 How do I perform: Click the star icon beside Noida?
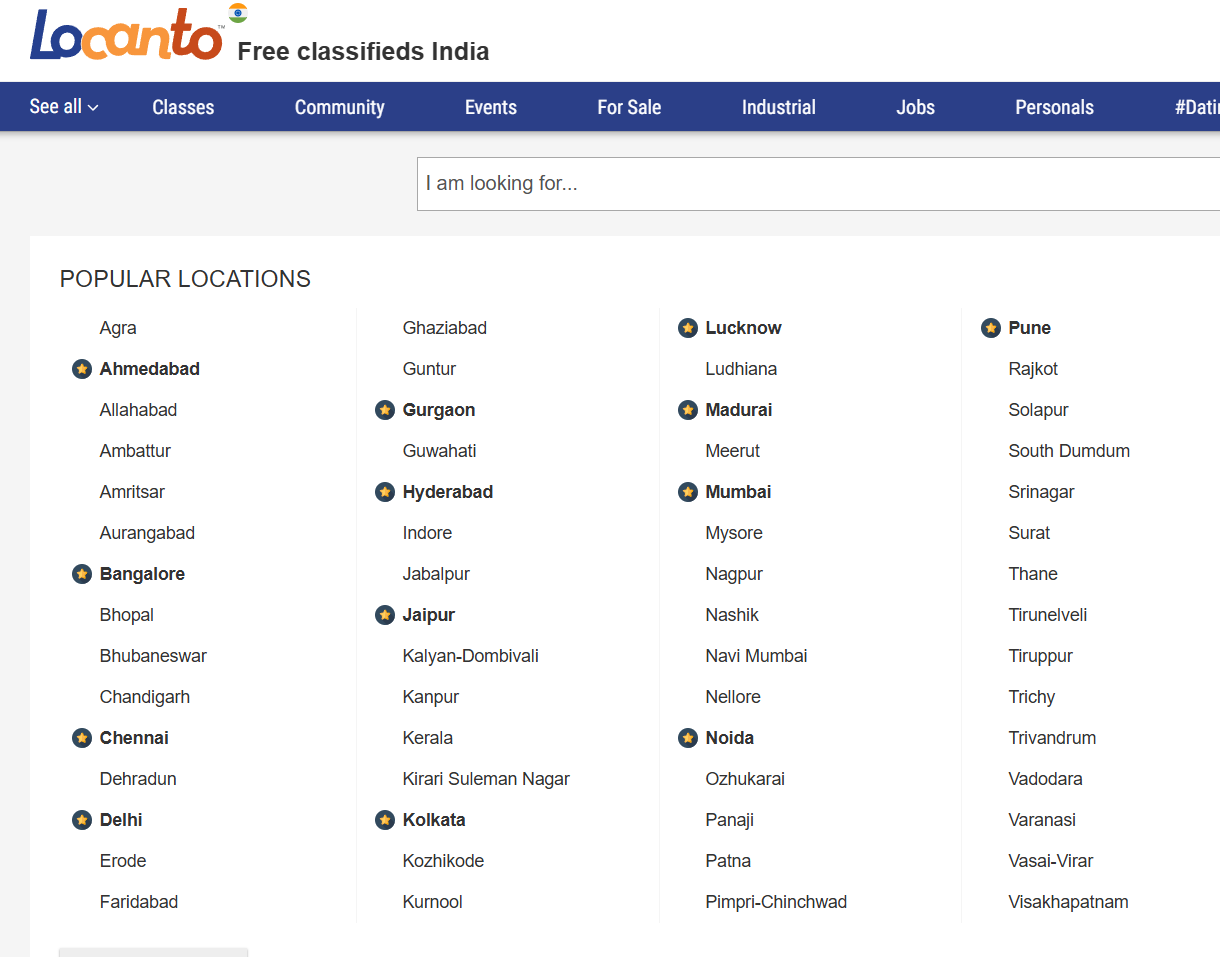(x=688, y=738)
